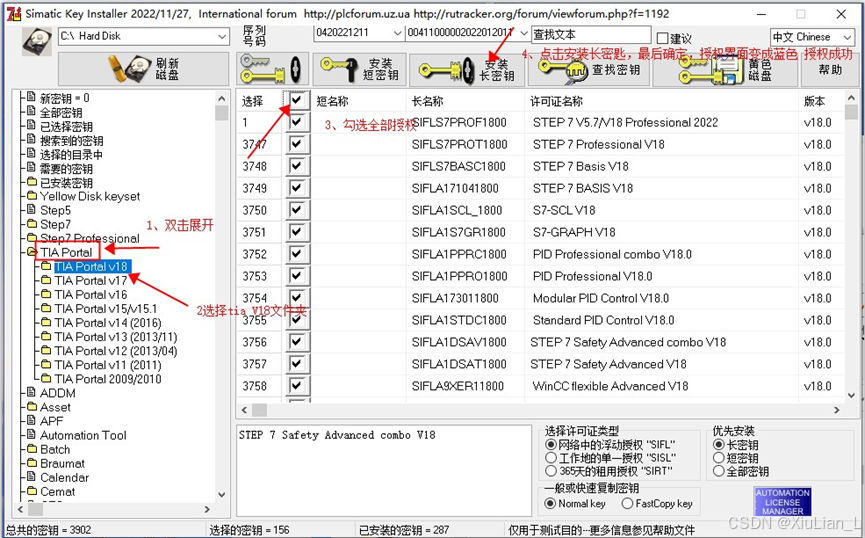Image resolution: width=865 pixels, height=538 pixels.
Task: Select the Normal key radio
Action: coord(550,503)
